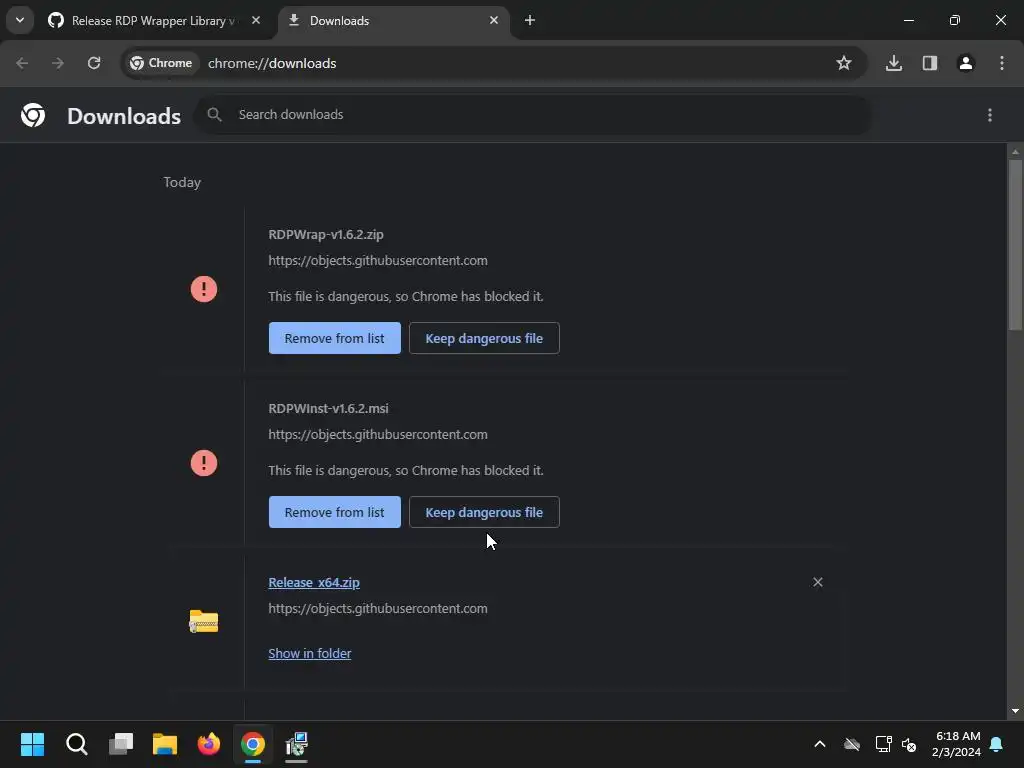Open network status tray icon

884,744
